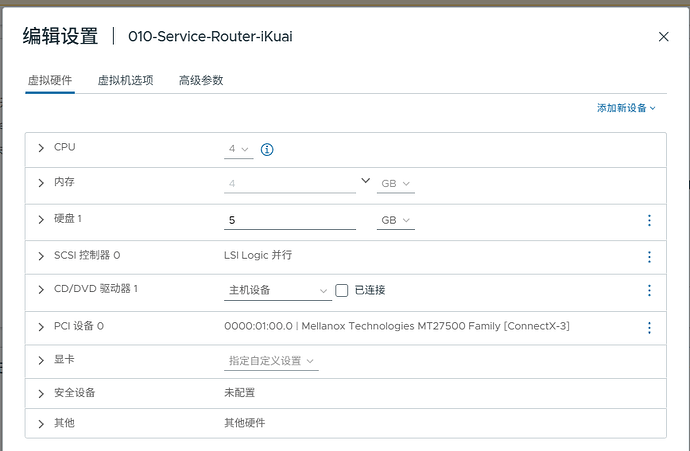Click the 其他硬件 value text
690x451 pixels.
click(245, 423)
